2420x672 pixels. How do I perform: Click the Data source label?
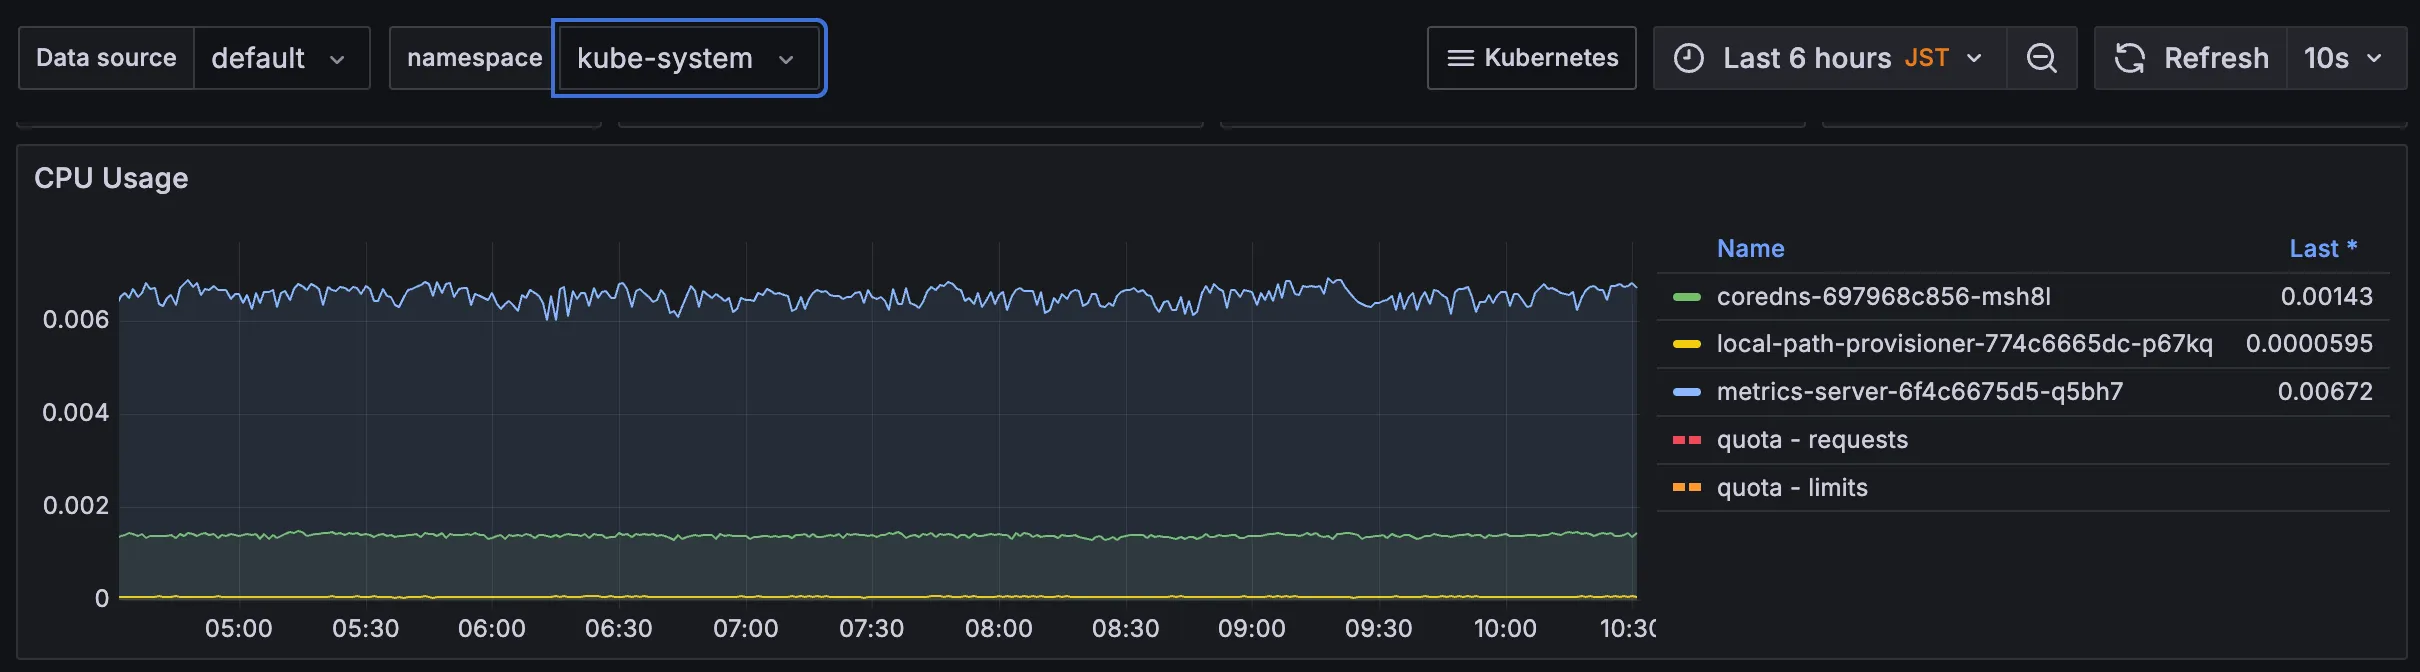click(106, 58)
